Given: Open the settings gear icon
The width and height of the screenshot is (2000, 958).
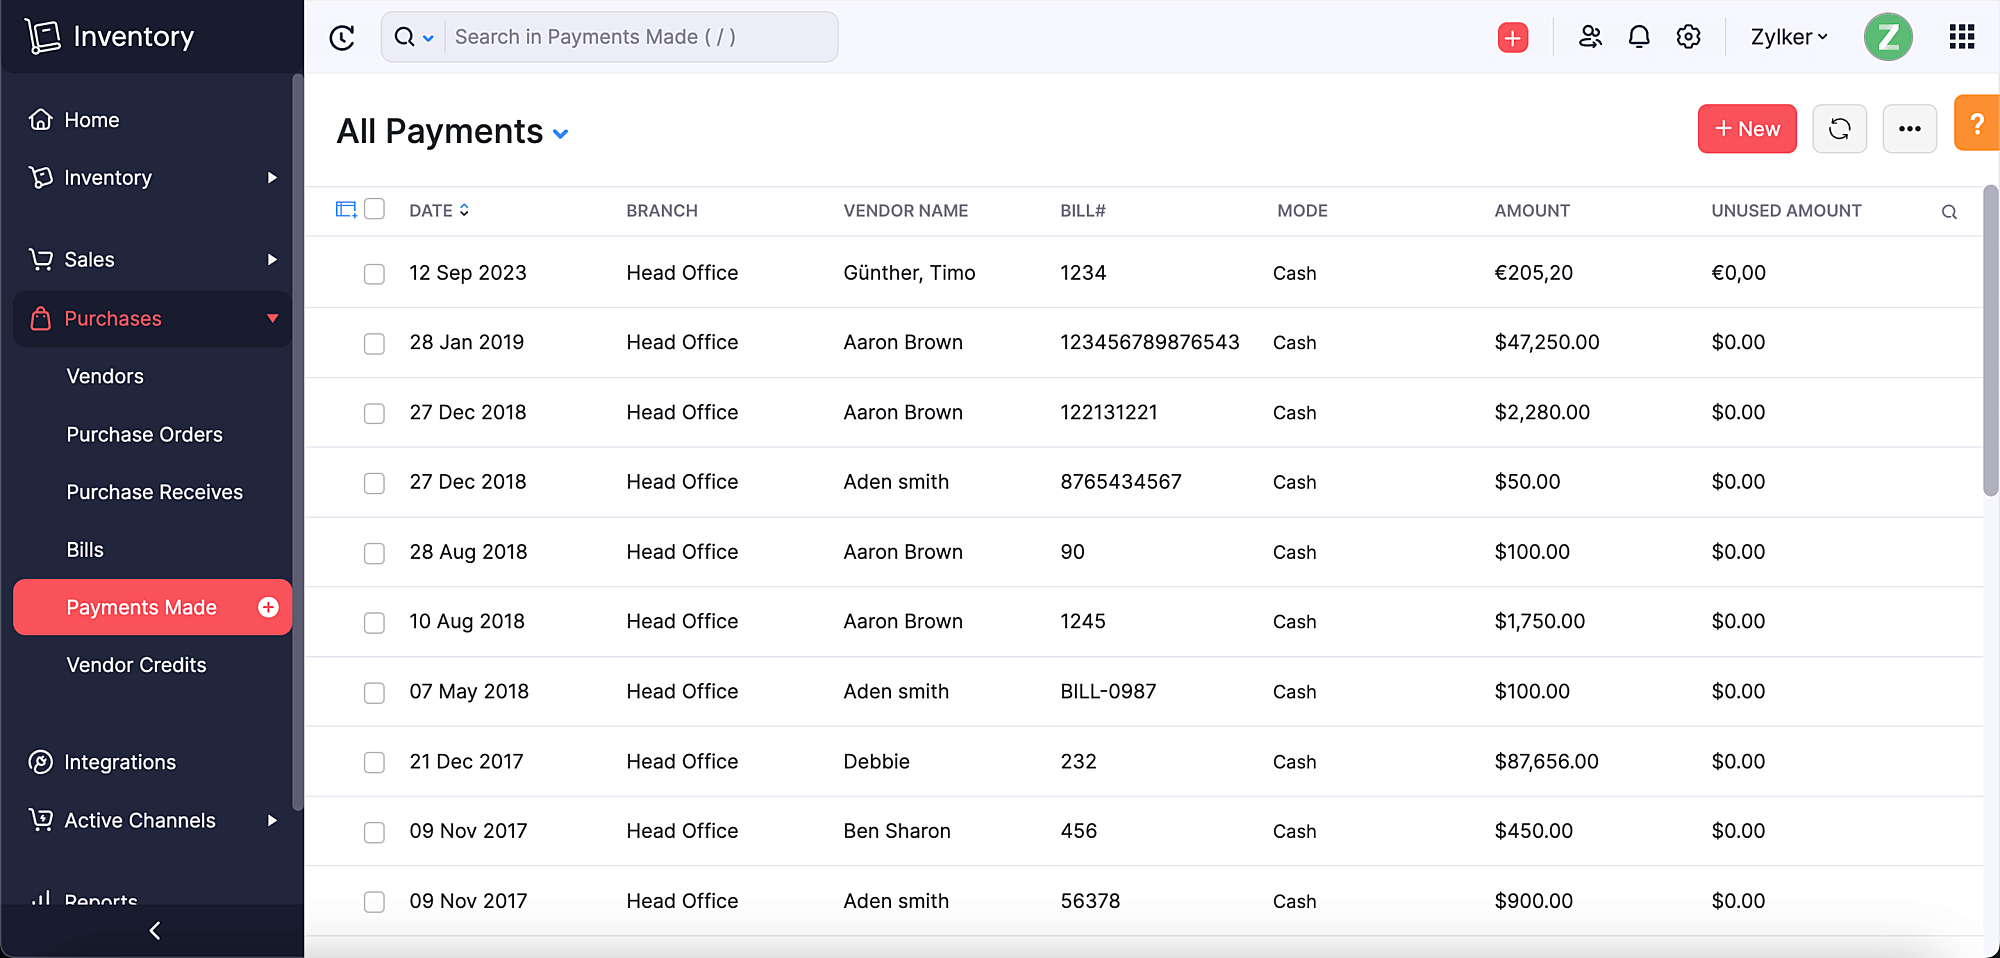Looking at the screenshot, I should (1688, 36).
